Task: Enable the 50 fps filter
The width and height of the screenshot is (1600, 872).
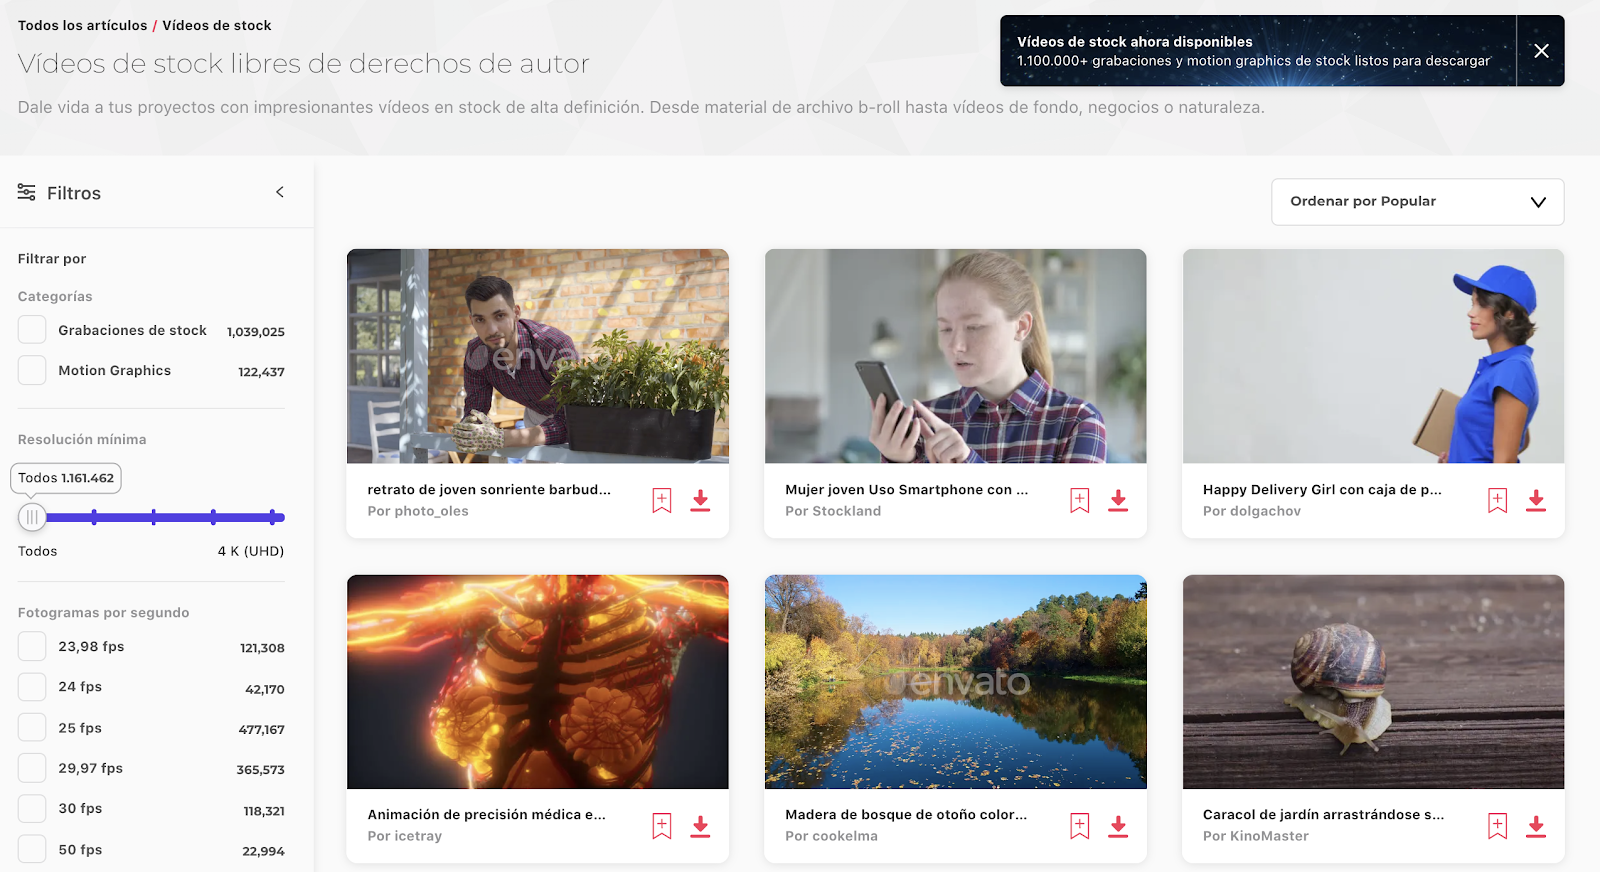Action: coord(32,849)
